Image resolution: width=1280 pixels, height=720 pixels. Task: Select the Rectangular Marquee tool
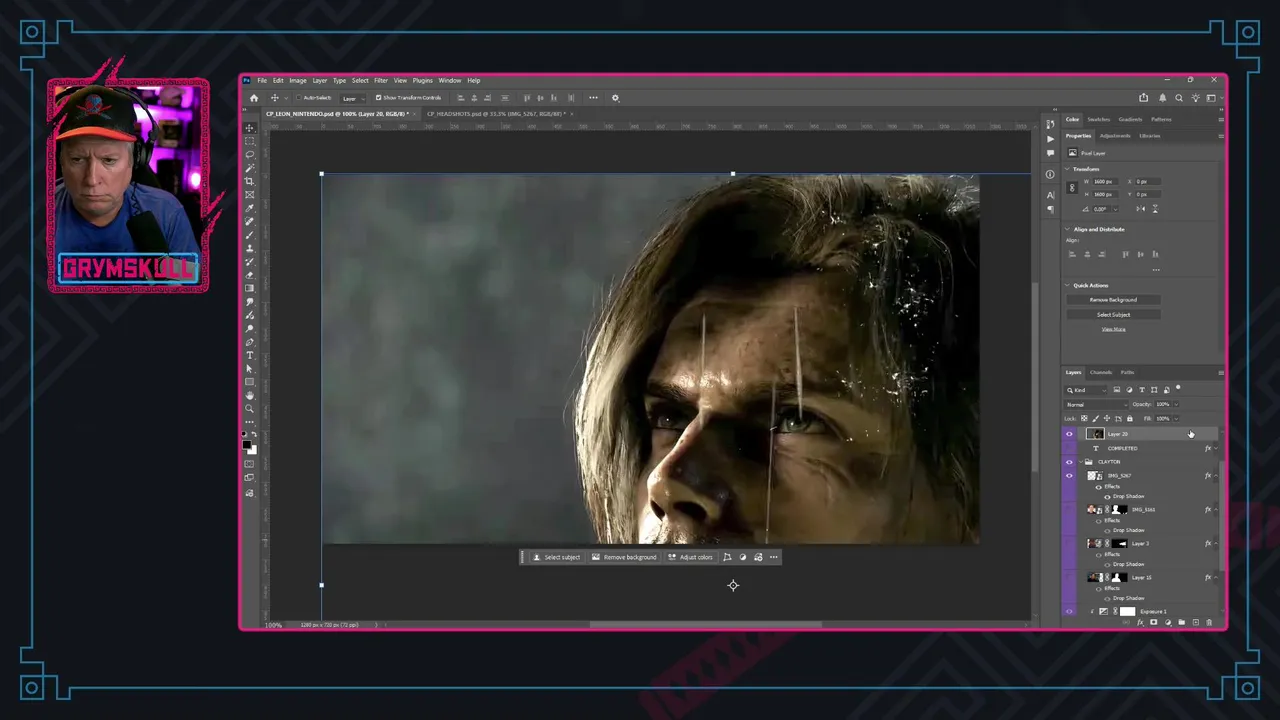250,141
